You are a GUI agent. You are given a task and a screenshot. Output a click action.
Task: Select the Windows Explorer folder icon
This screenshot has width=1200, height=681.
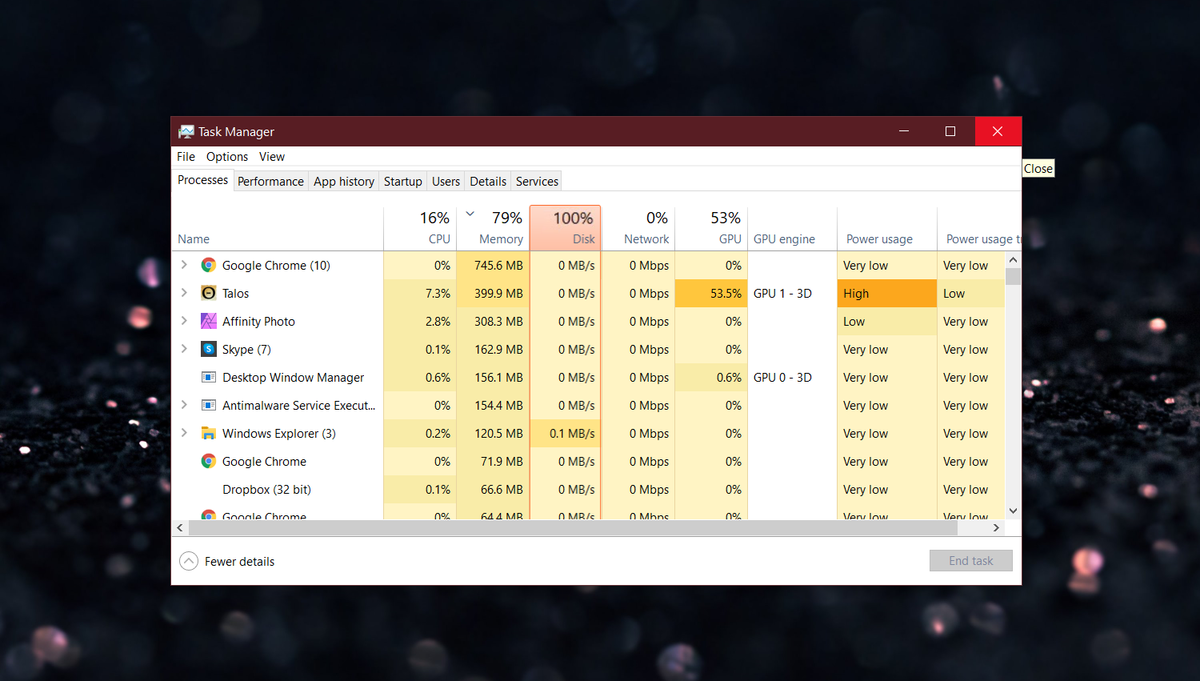pyautogui.click(x=208, y=433)
